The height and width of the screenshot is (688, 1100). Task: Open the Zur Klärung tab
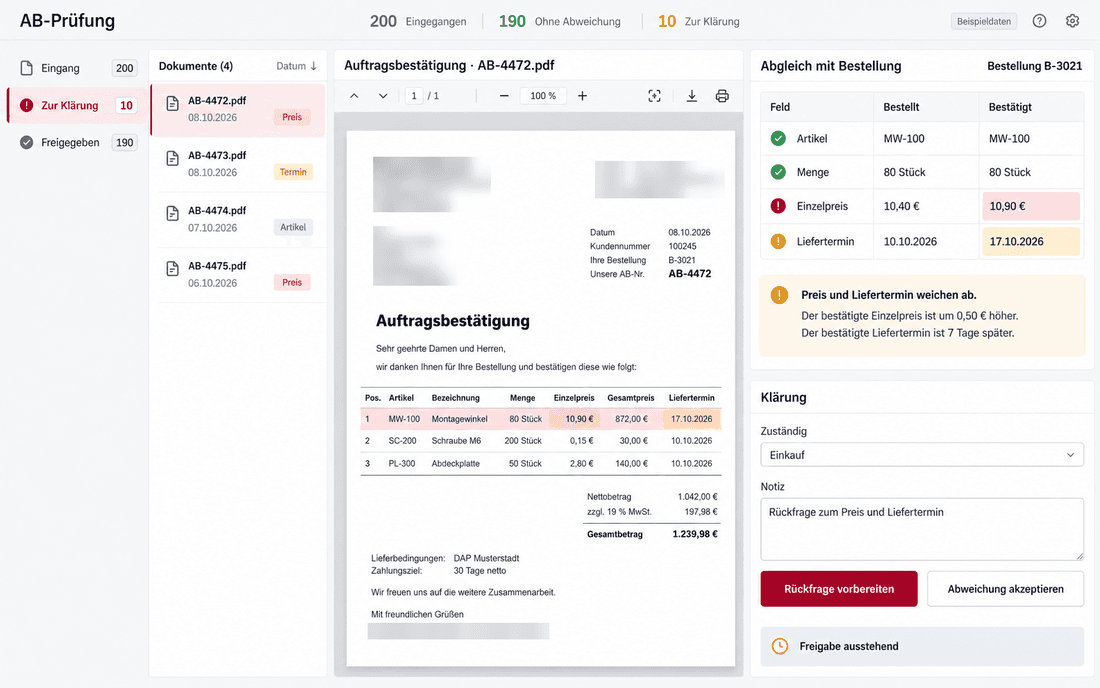coord(77,105)
